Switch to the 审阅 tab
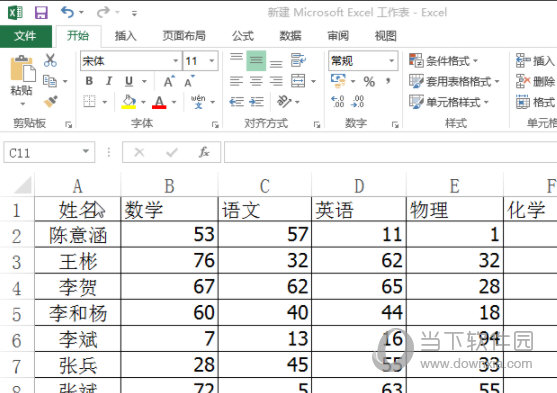The height and width of the screenshot is (393, 557). [338, 36]
